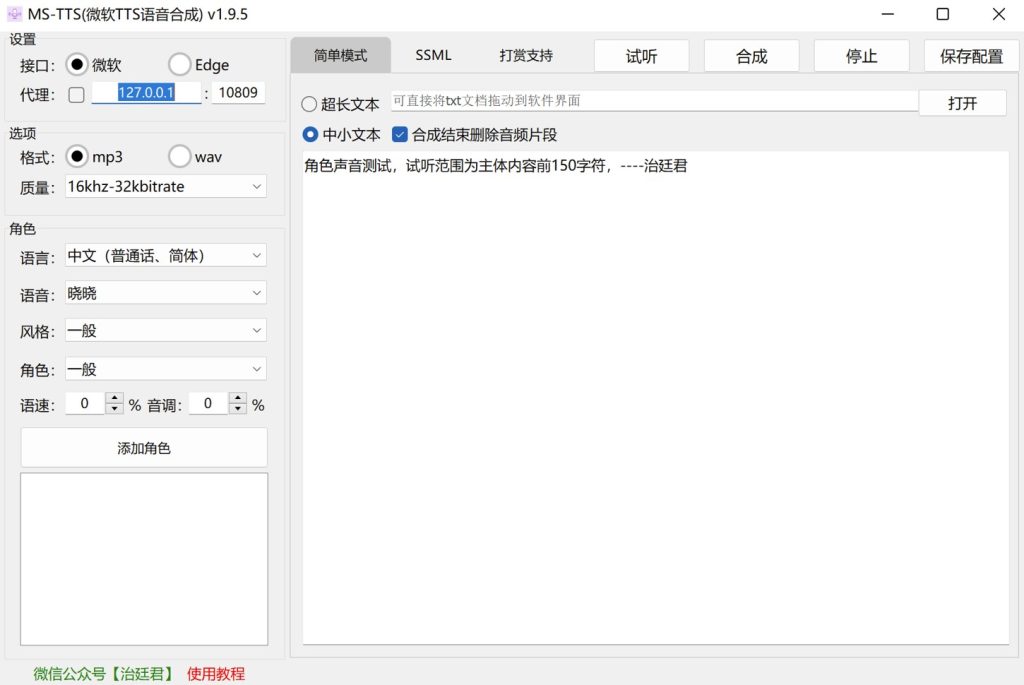Switch to the SSML tab

pyautogui.click(x=433, y=55)
